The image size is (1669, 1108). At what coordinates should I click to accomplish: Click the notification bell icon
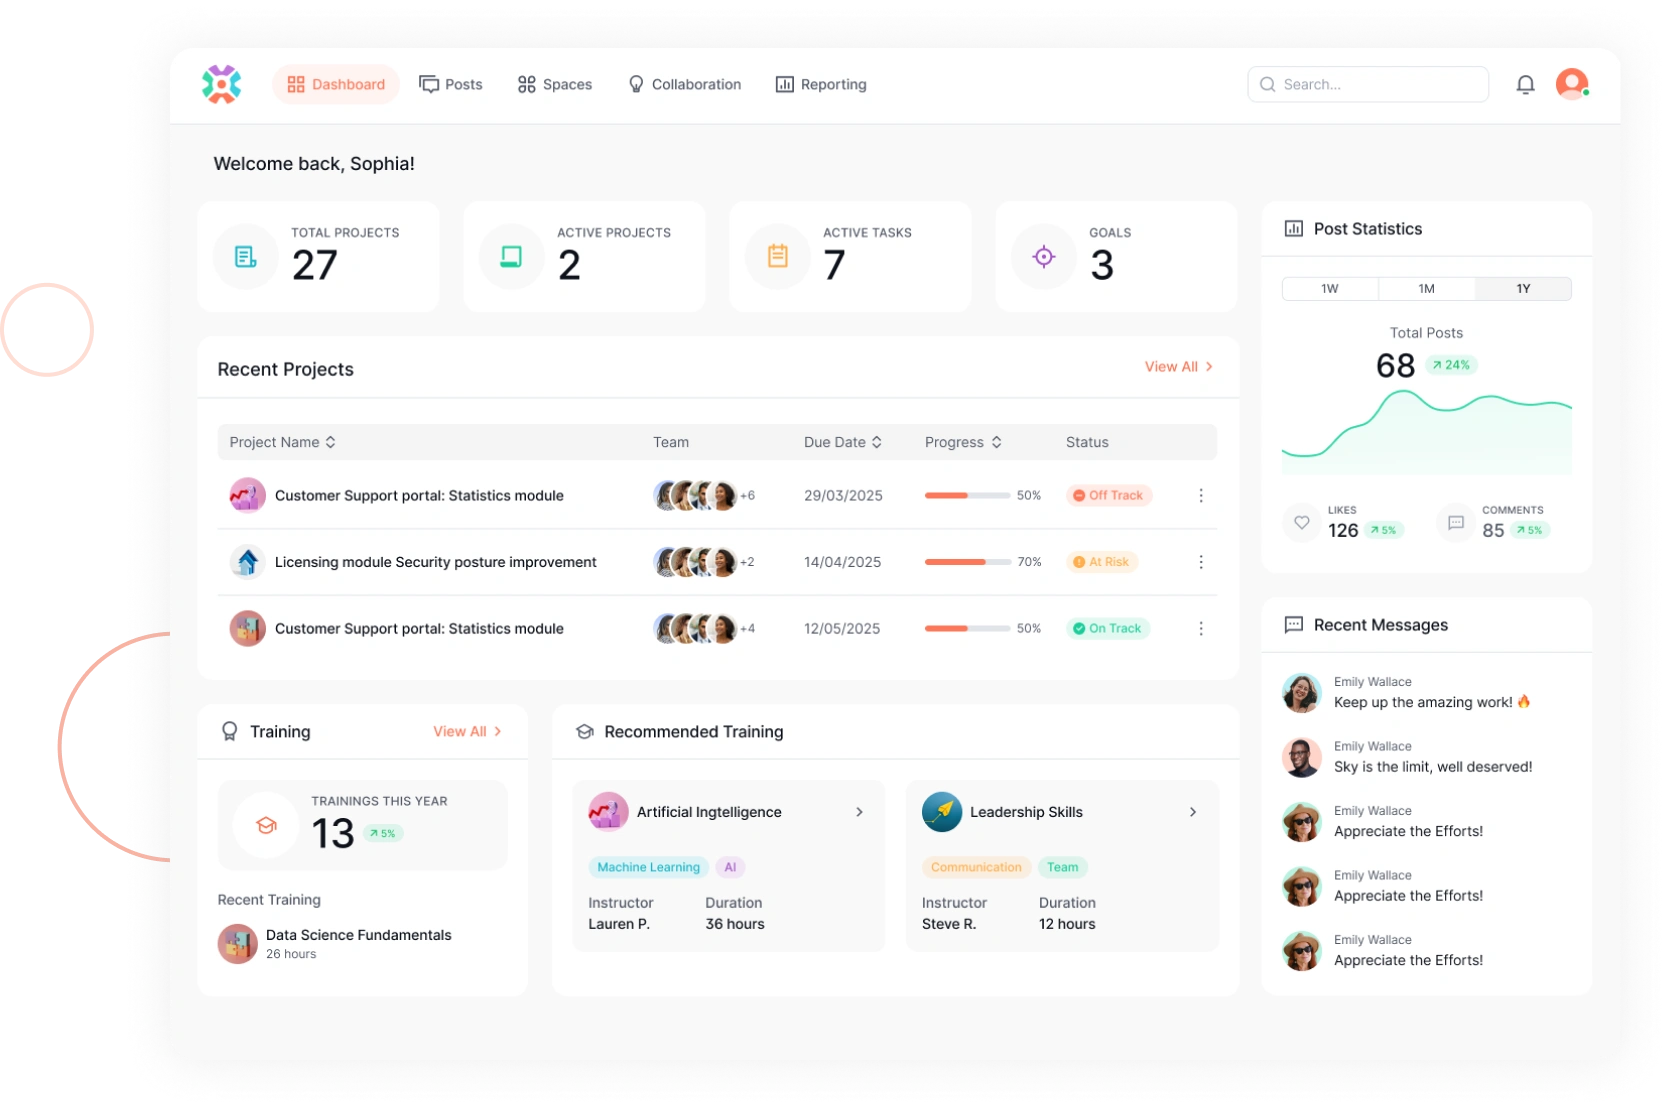pos(1525,85)
